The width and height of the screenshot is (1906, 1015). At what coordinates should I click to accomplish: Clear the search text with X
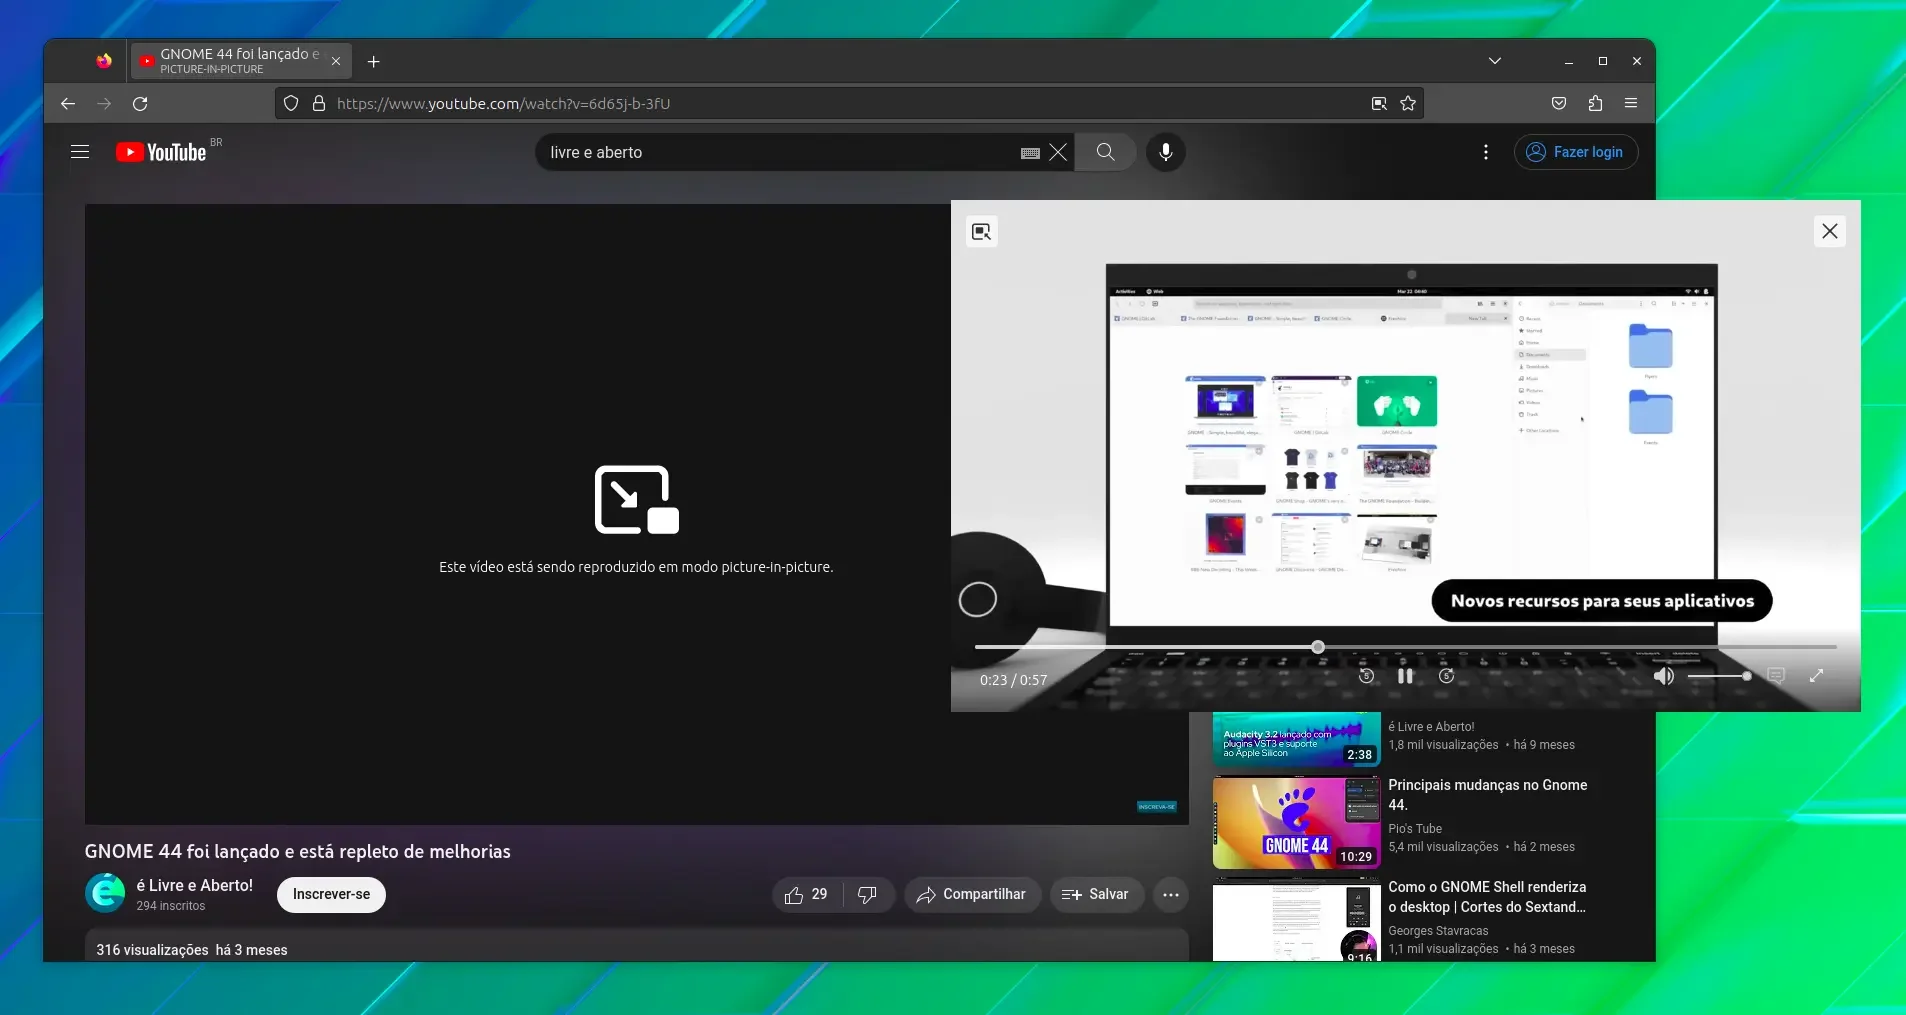(1058, 152)
